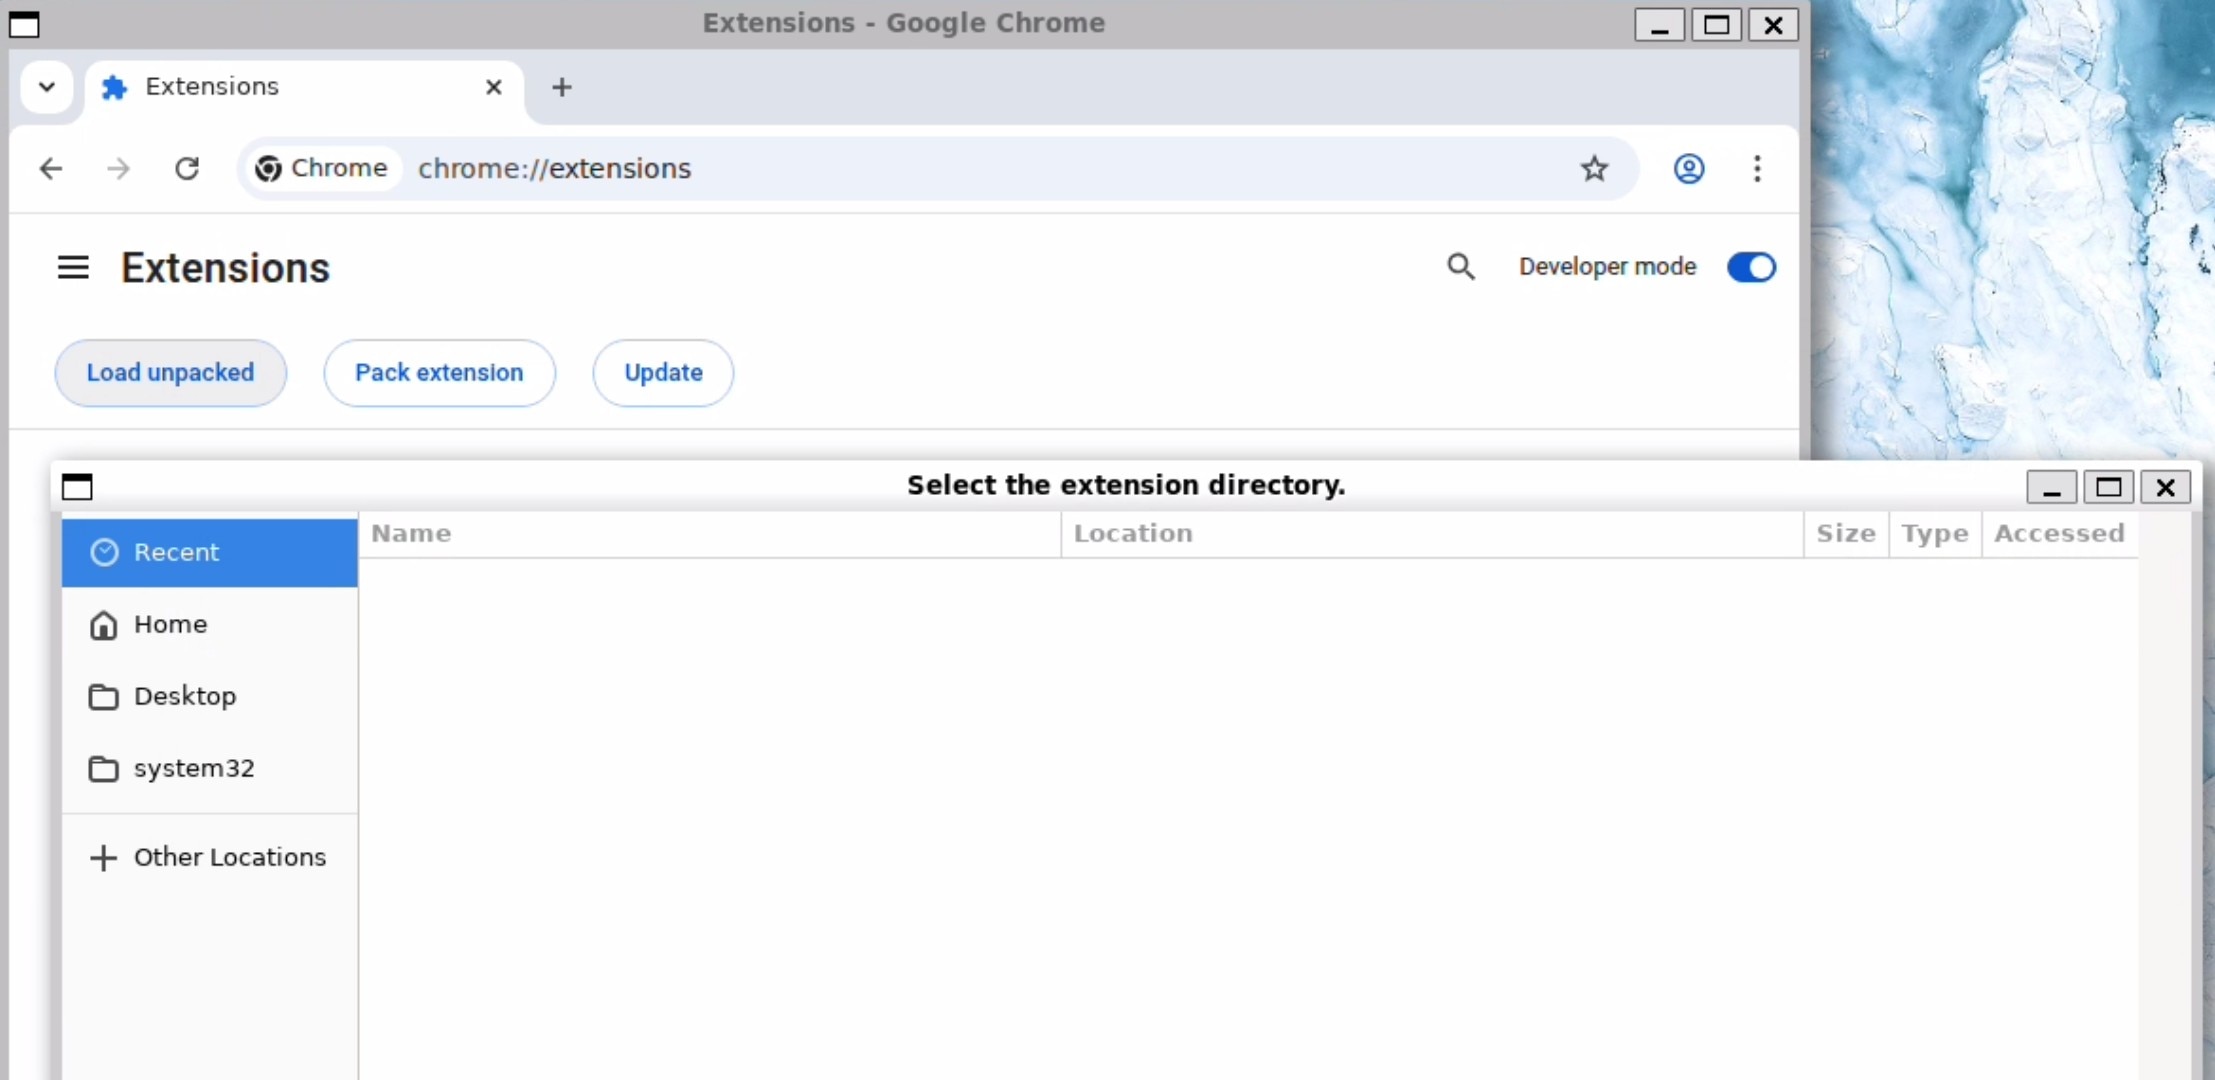Switch to the Extensions tab

coord(215,87)
